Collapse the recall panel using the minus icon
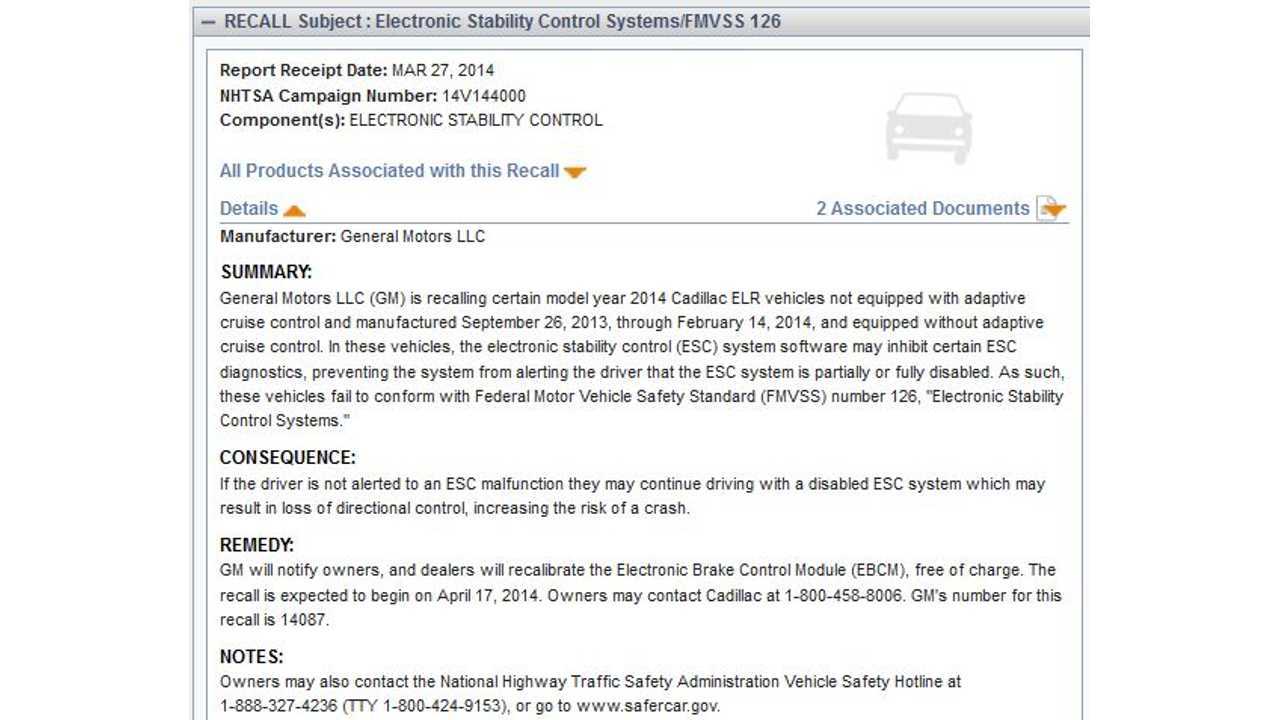The width and height of the screenshot is (1280, 720). click(x=208, y=21)
